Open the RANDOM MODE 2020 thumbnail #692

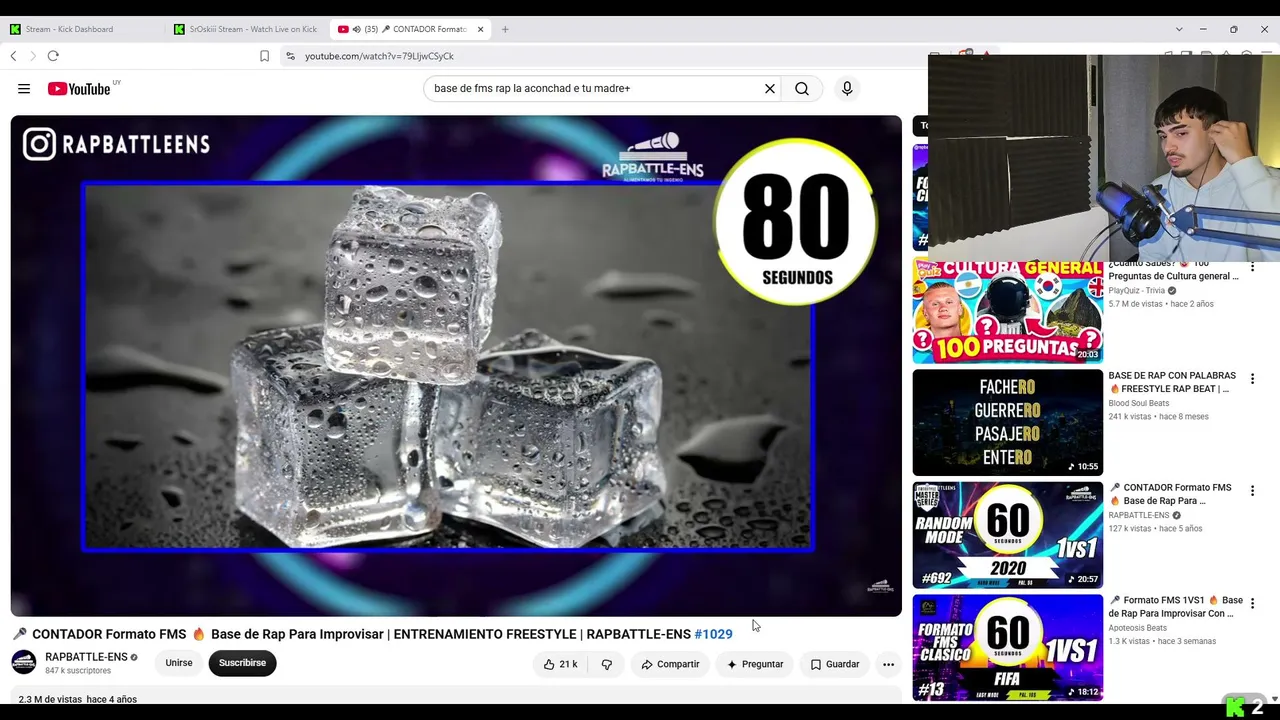click(x=1007, y=535)
